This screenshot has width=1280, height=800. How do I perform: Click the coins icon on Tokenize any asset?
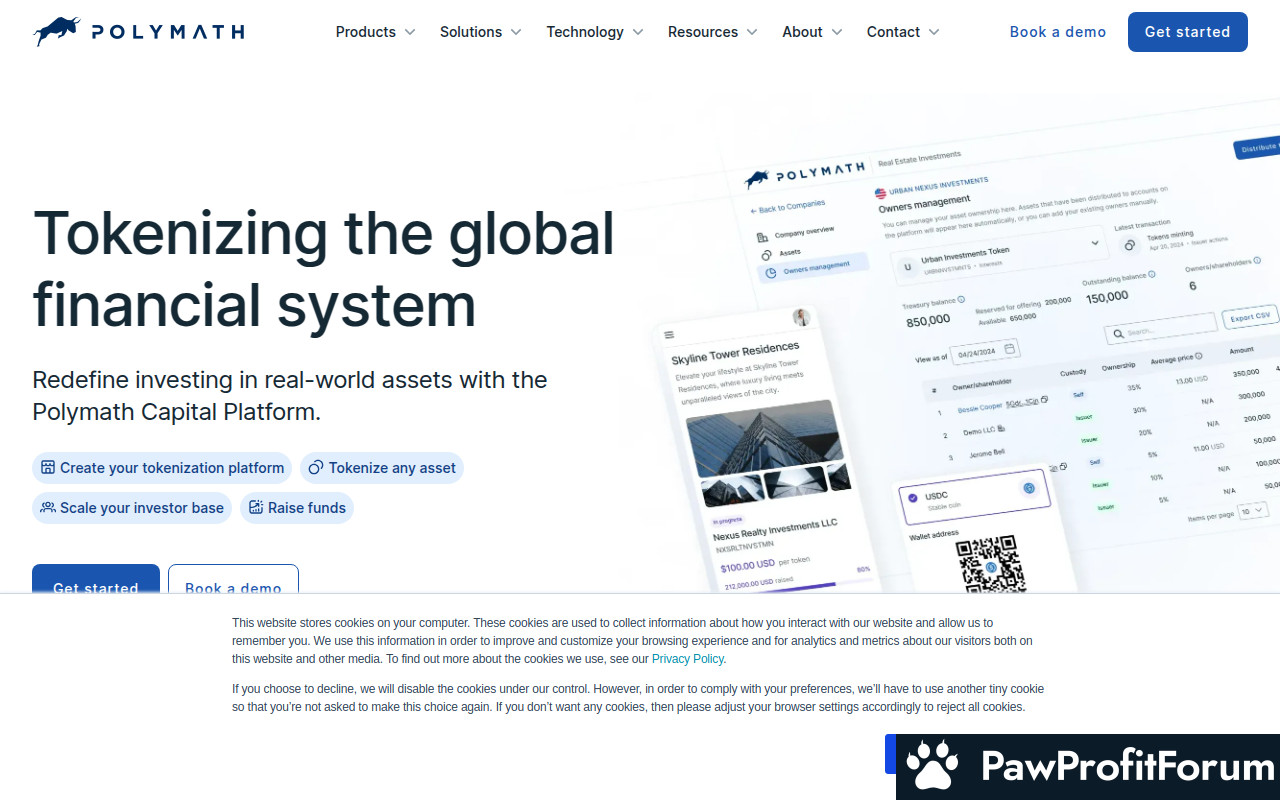click(315, 468)
